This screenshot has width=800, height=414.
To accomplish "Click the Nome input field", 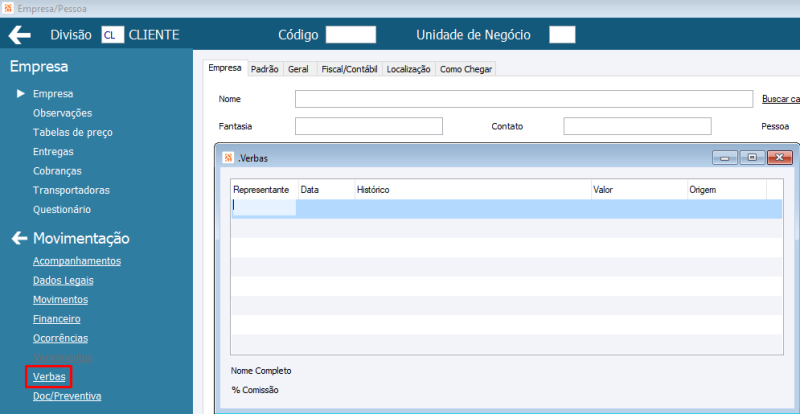I will click(524, 99).
